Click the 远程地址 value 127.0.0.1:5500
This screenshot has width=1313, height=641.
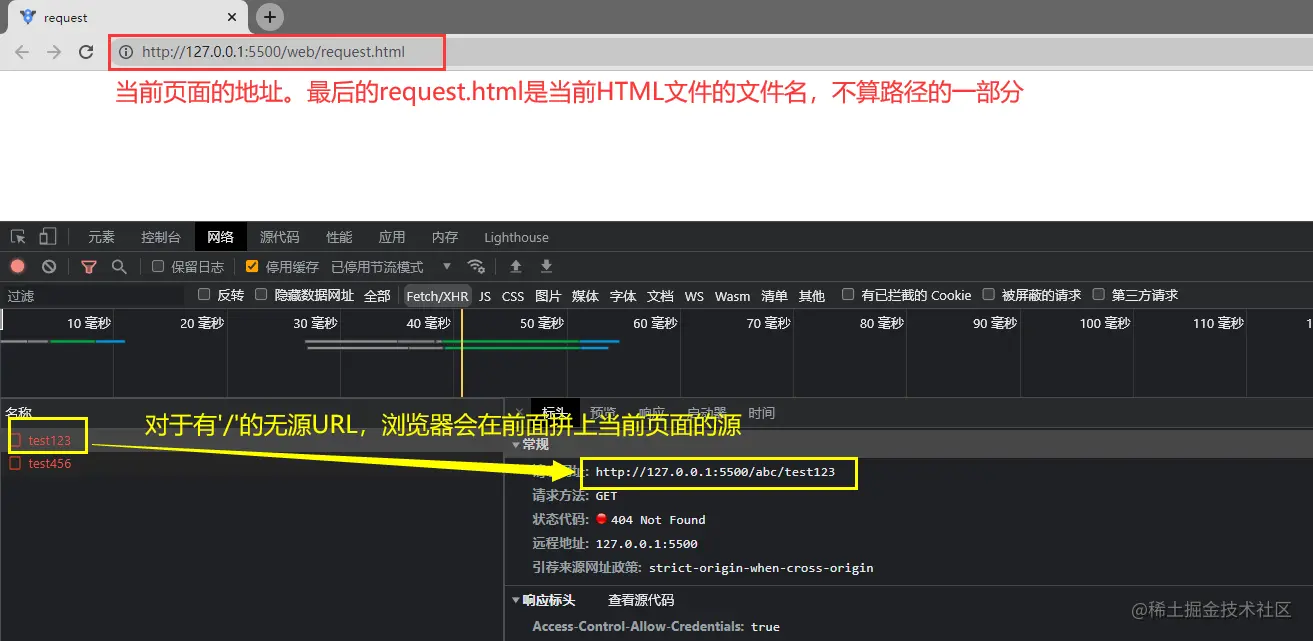coord(646,544)
